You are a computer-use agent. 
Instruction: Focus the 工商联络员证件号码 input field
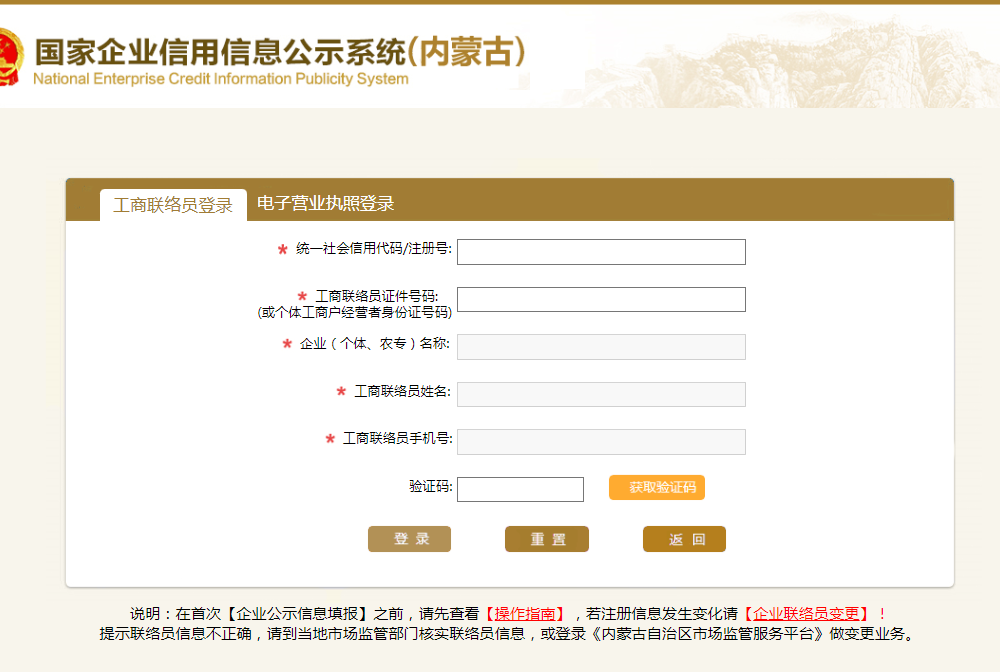click(601, 300)
